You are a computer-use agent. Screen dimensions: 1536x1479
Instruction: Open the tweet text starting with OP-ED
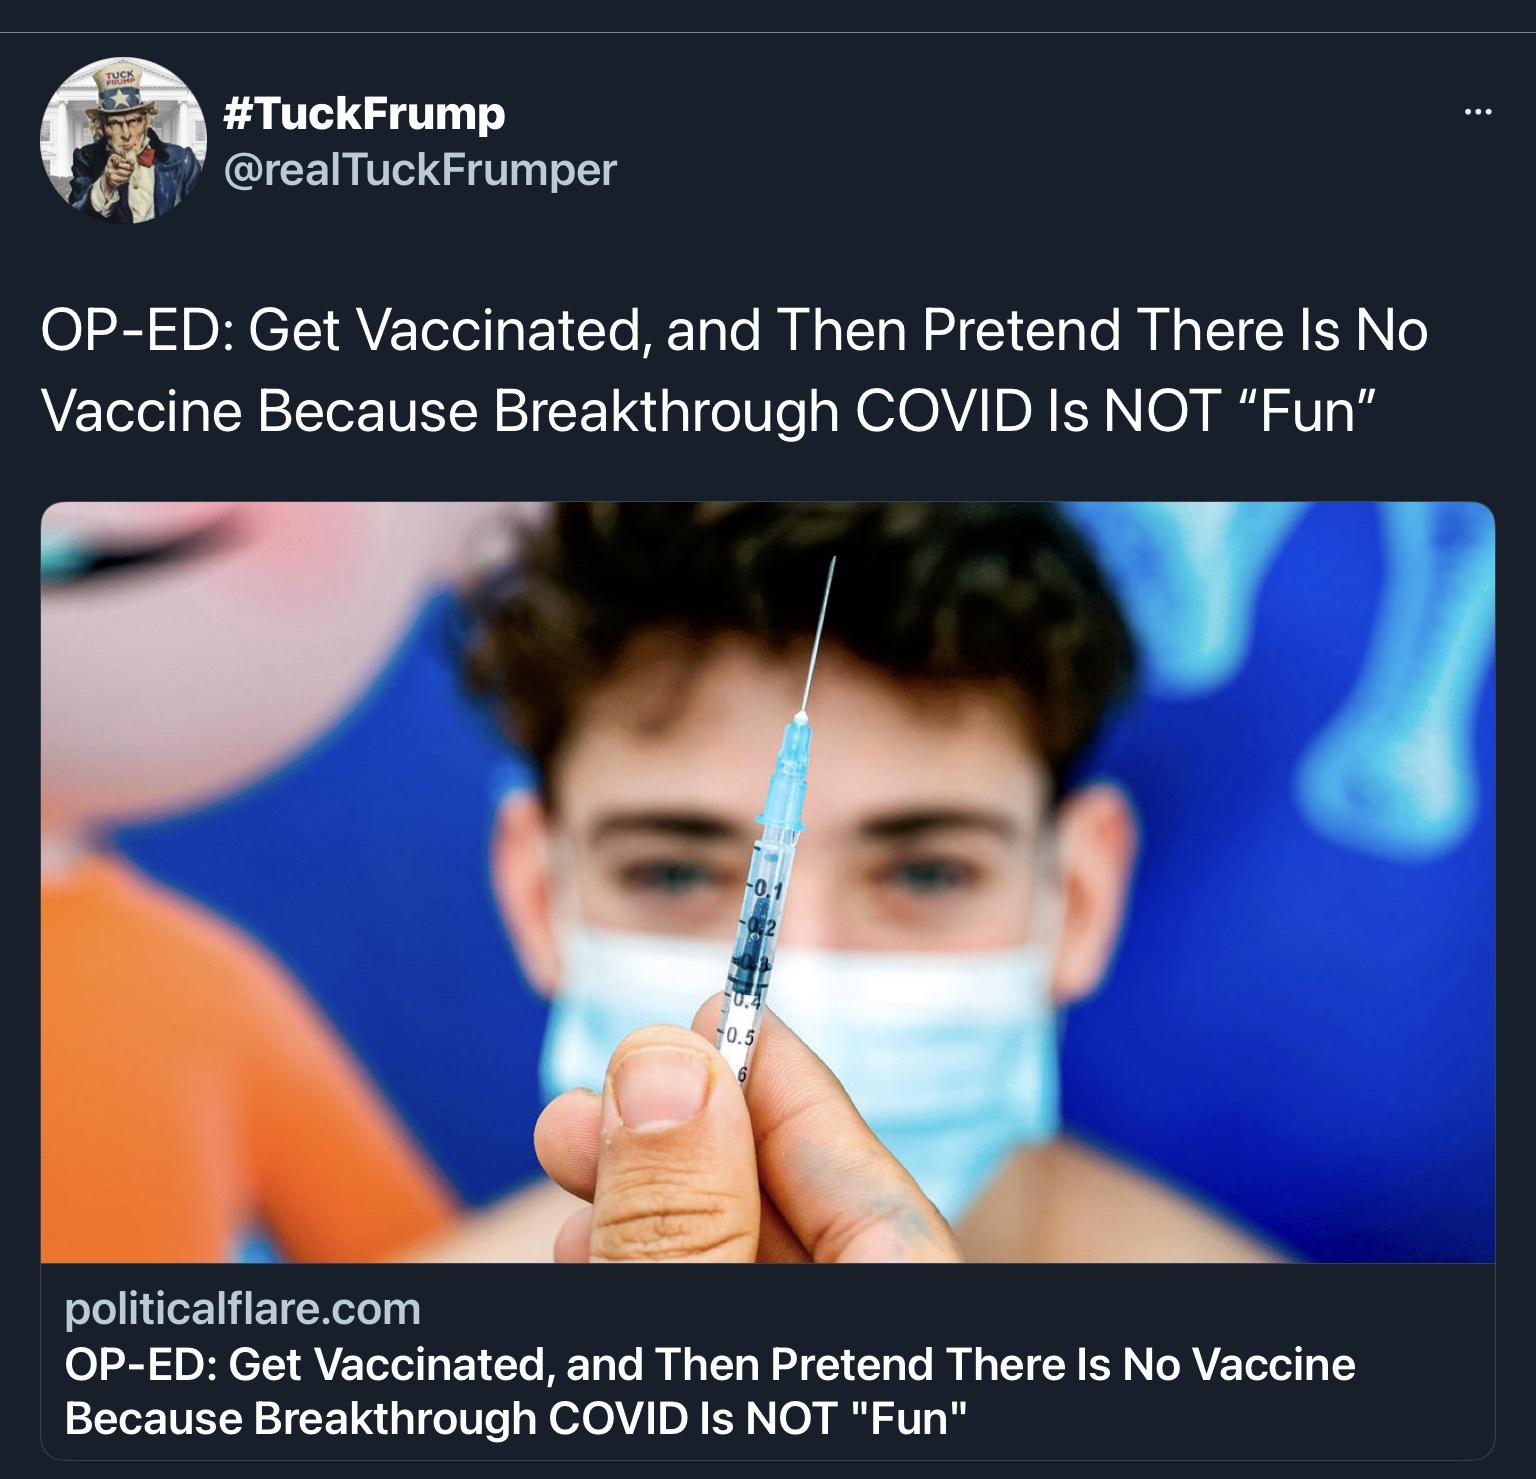[734, 370]
